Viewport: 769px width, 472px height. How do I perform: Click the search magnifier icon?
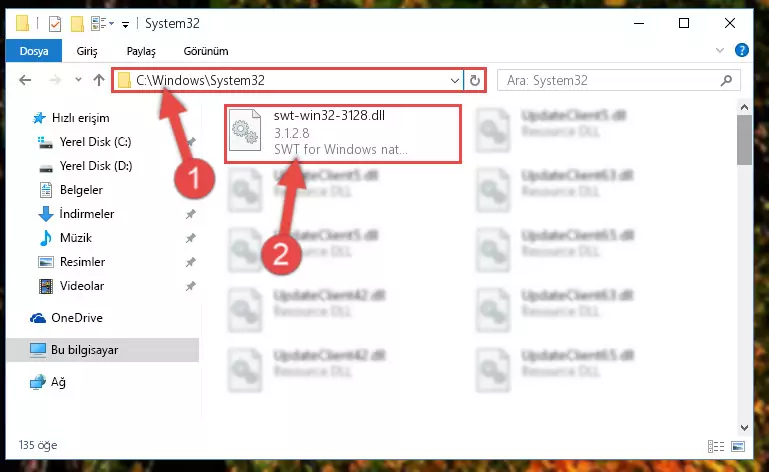click(726, 80)
